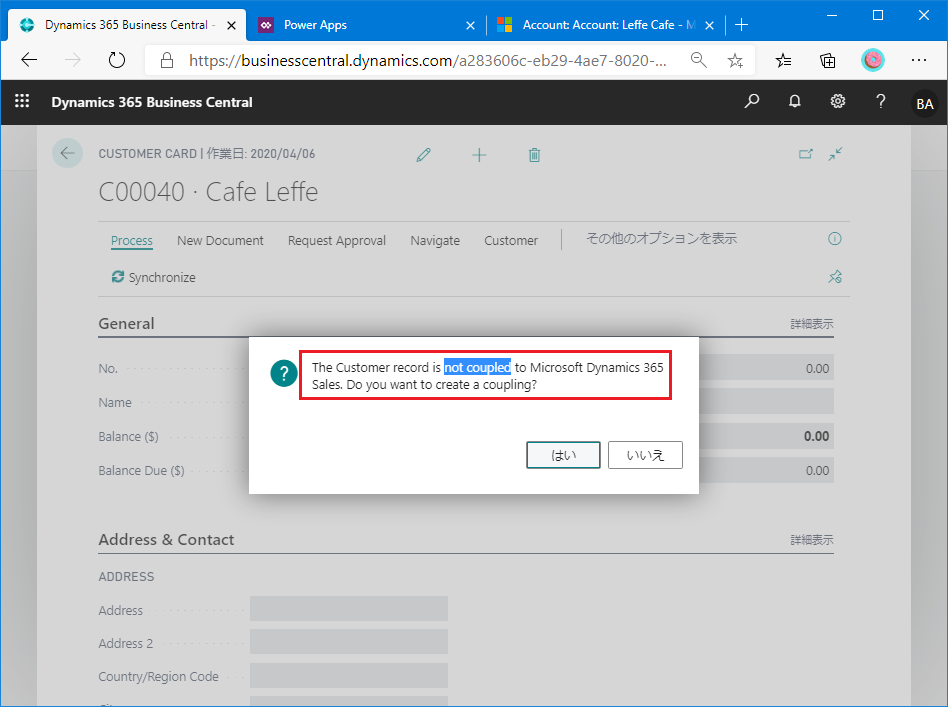The height and width of the screenshot is (707, 948).
Task: Click the trash delete icon on Customer Card
Action: [x=534, y=155]
